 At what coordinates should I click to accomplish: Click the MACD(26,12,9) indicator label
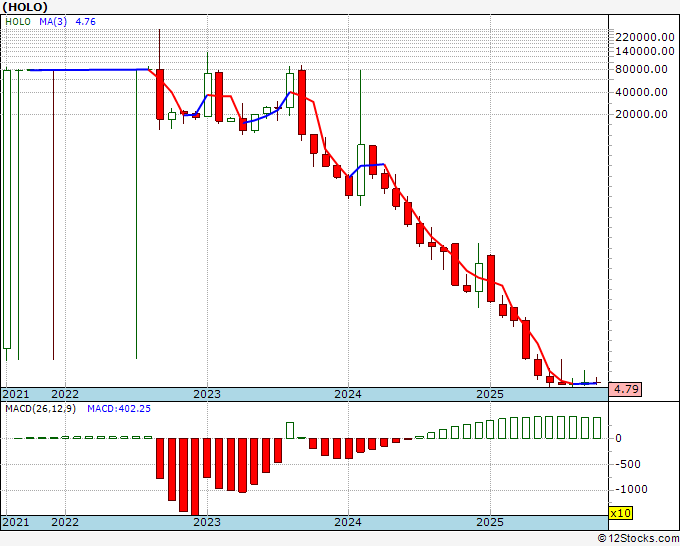(40, 409)
